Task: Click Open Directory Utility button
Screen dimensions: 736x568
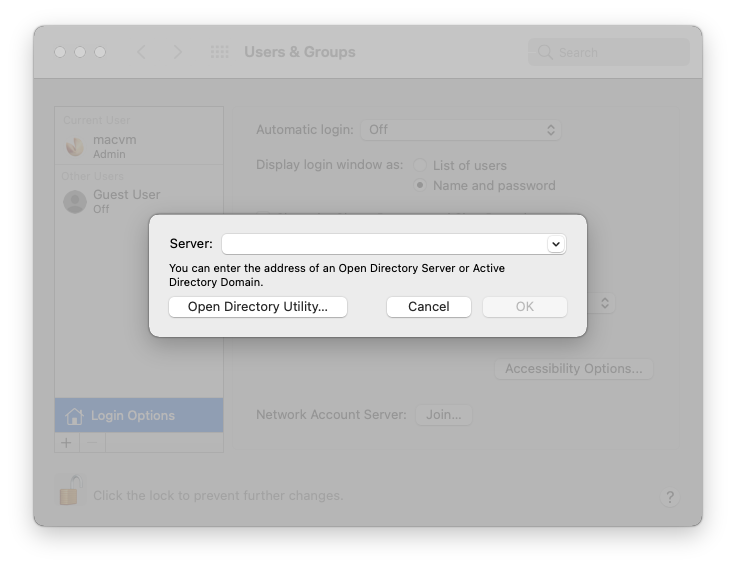Action: tap(258, 307)
